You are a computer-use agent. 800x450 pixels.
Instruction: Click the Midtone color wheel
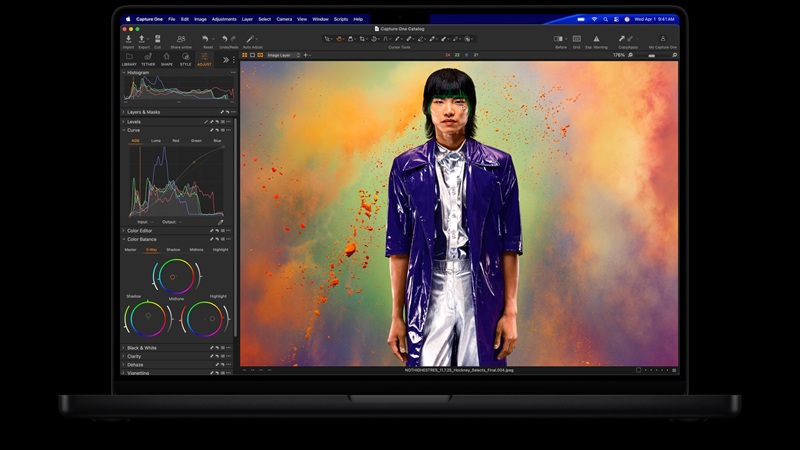coord(176,276)
